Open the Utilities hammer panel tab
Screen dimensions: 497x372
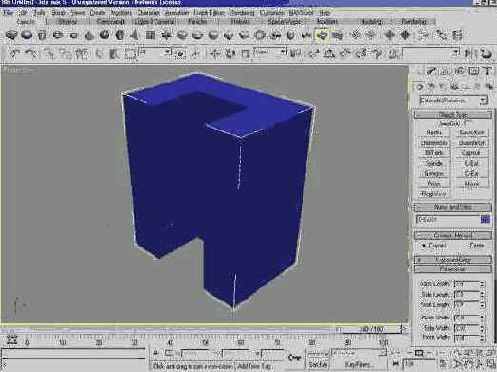[487, 71]
